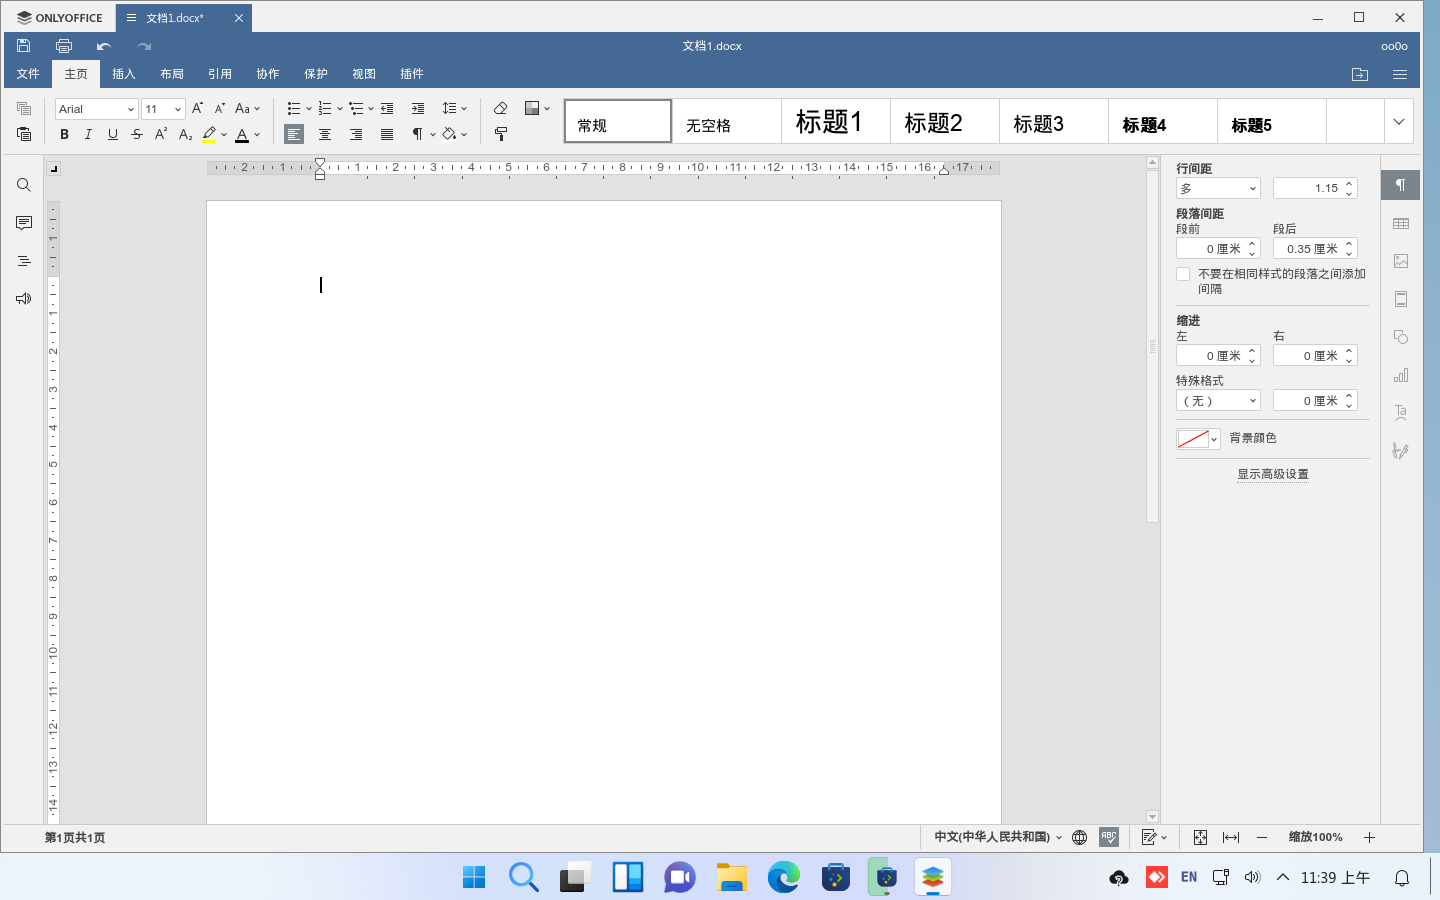
Task: Open the Chart settings panel icon
Action: tap(1400, 375)
